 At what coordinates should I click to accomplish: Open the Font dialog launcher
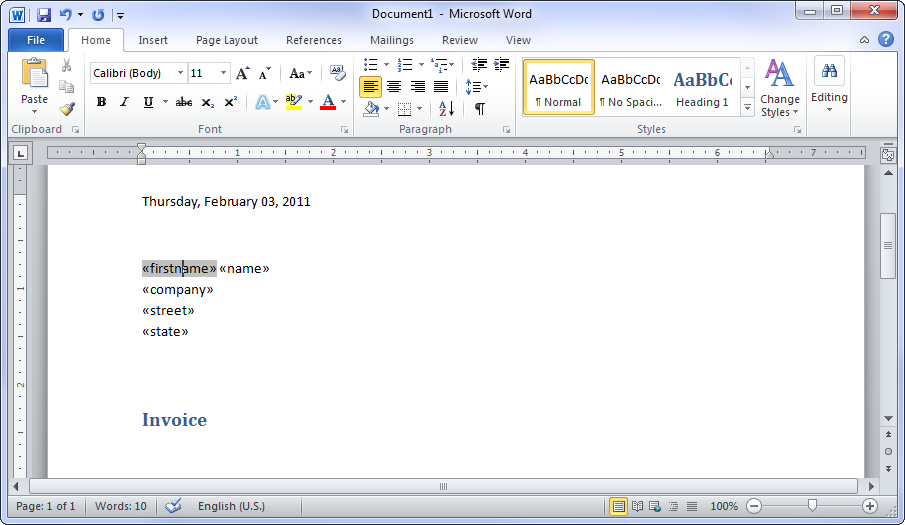click(345, 130)
